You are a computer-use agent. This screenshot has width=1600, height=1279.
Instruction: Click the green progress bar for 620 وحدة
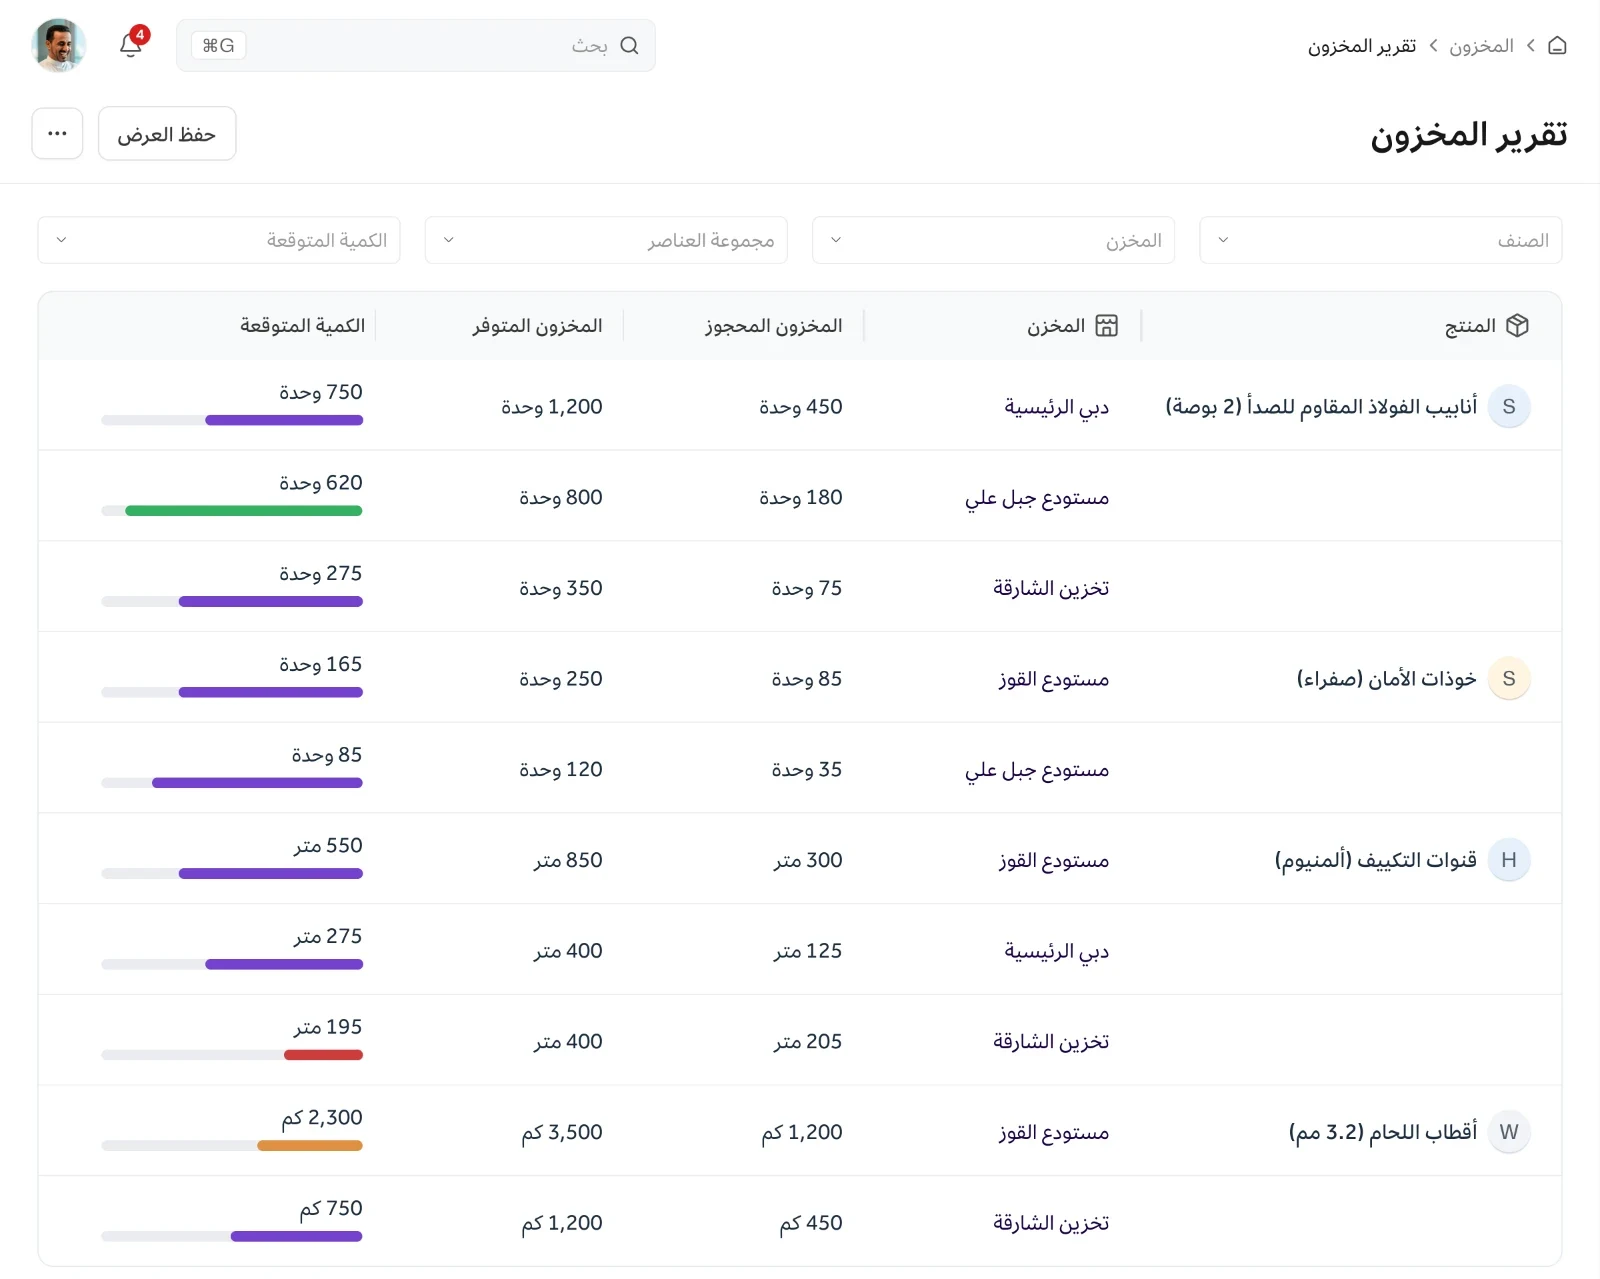pos(243,511)
